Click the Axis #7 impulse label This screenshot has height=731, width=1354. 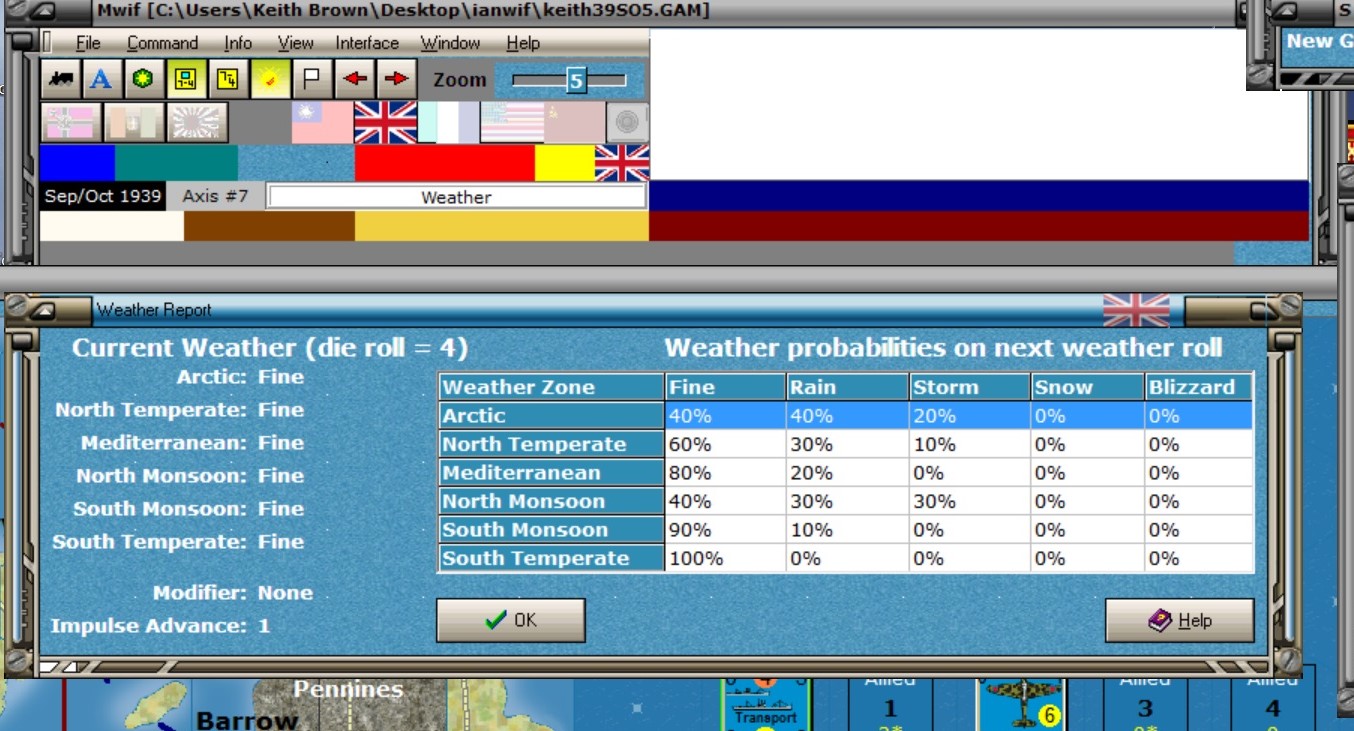(215, 196)
